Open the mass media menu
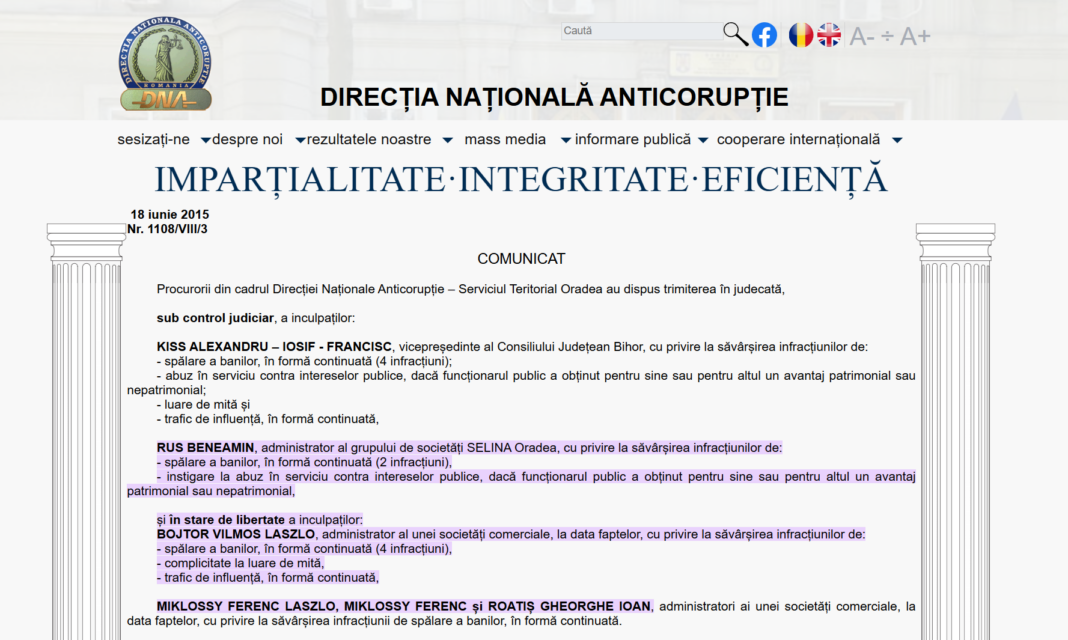The height and width of the screenshot is (640, 1068). click(505, 140)
